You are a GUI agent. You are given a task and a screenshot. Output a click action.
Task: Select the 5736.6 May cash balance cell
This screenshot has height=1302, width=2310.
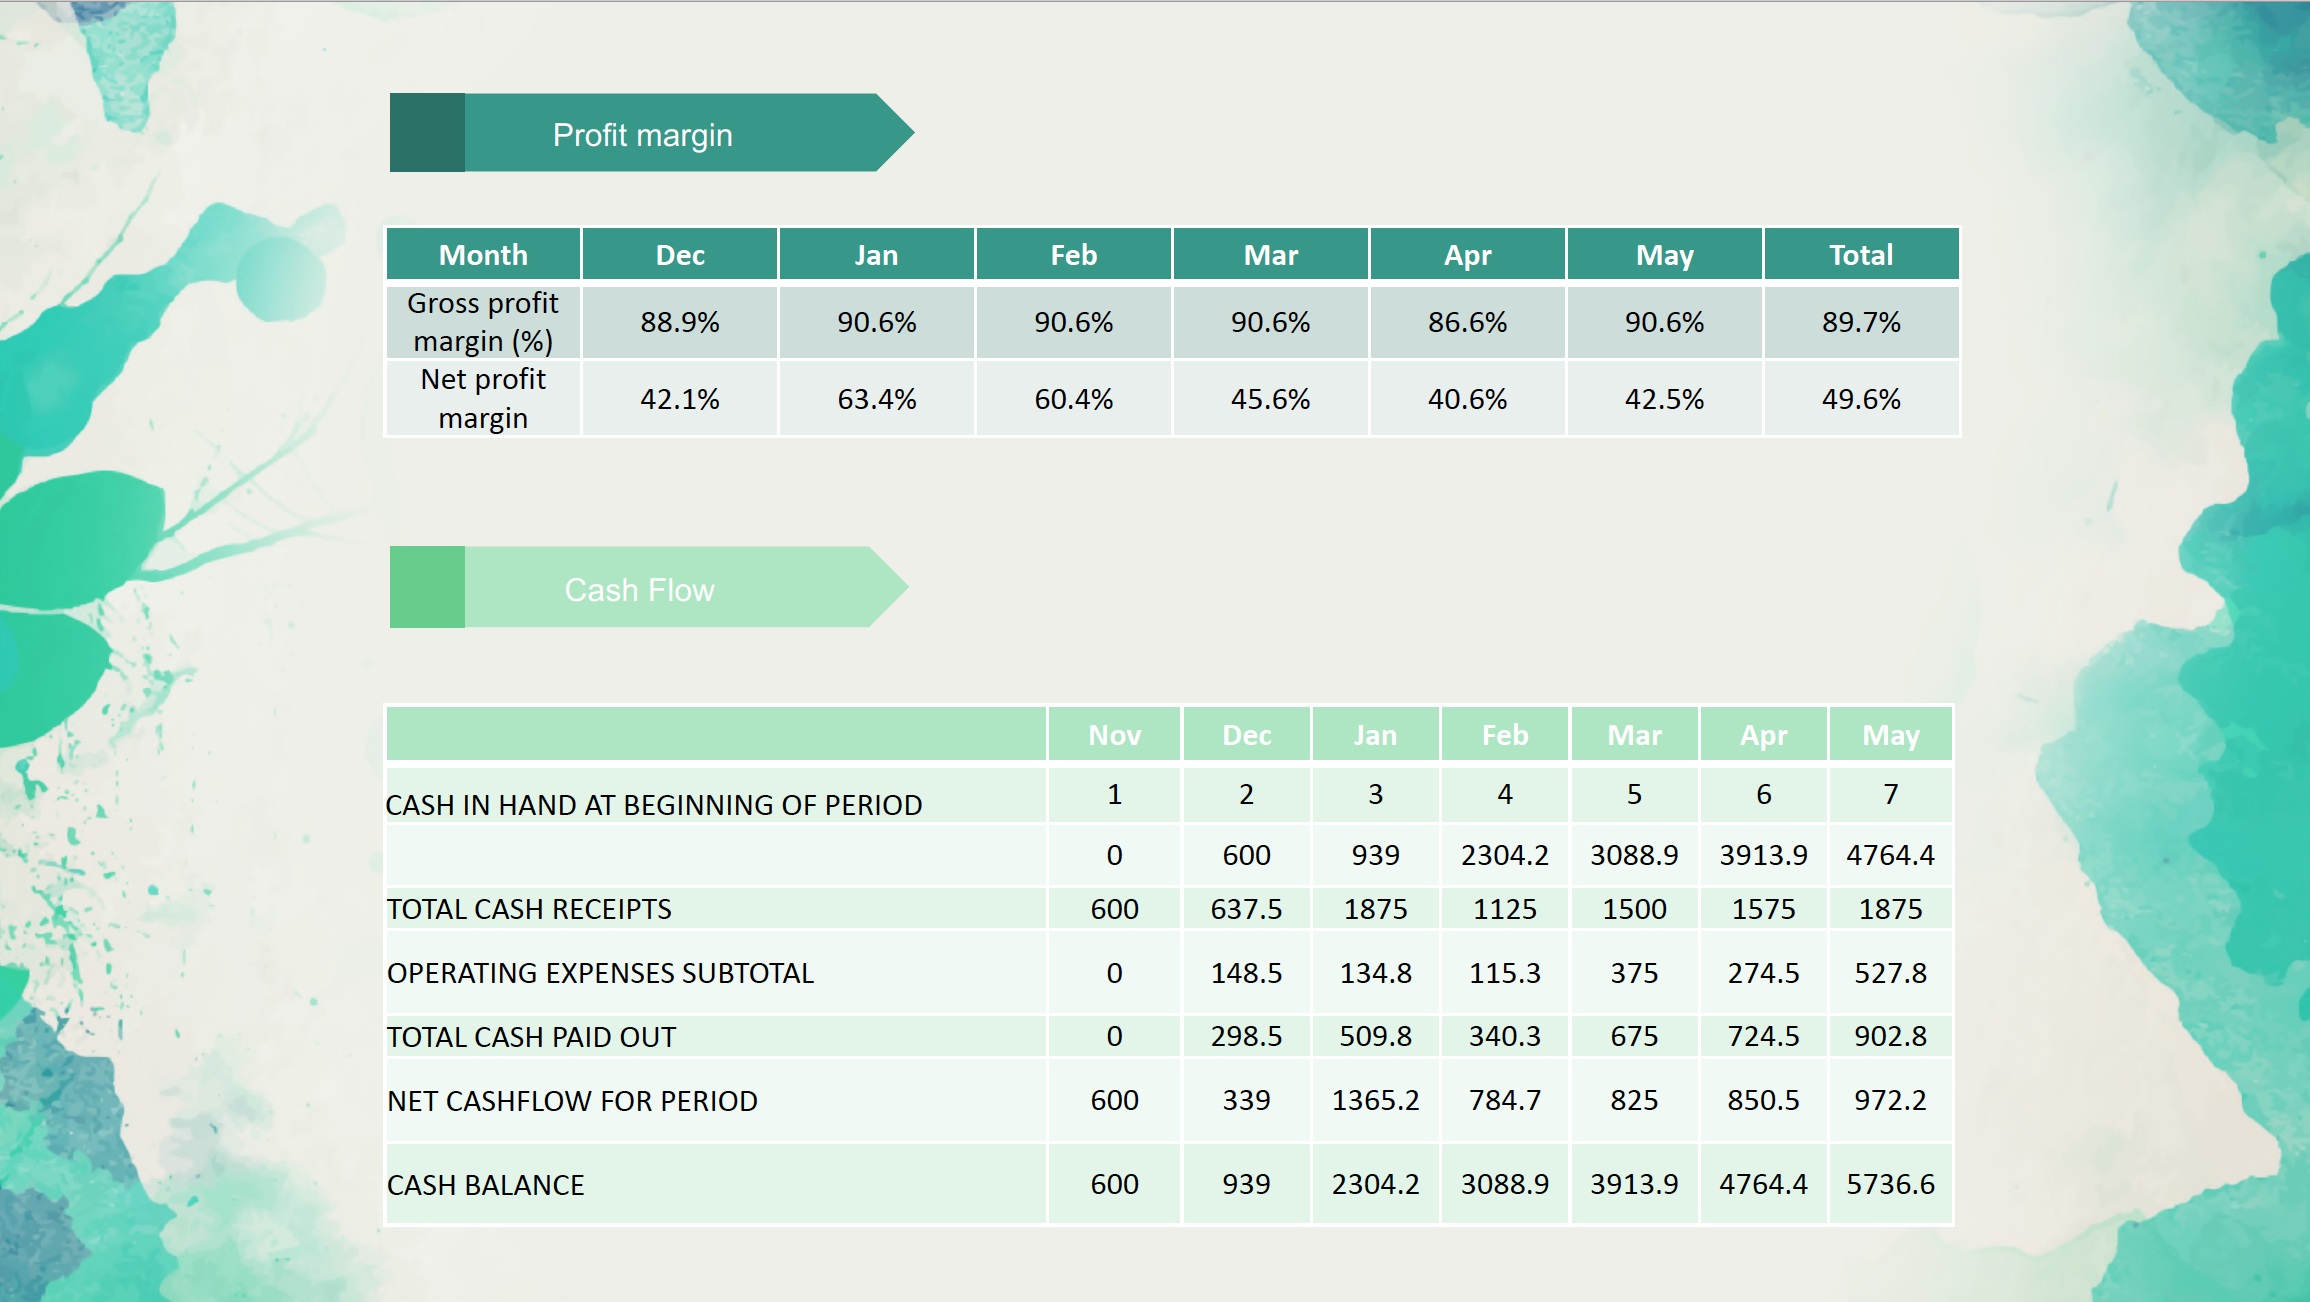[1891, 1183]
